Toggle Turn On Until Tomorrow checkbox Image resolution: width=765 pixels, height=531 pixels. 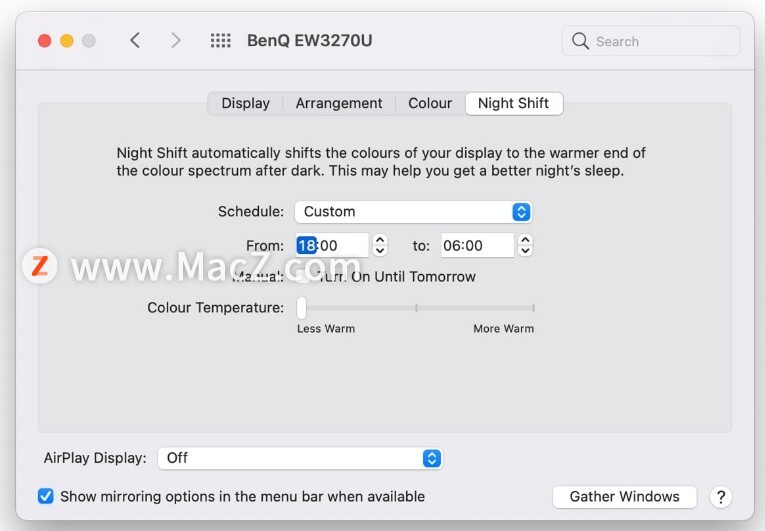click(x=302, y=277)
